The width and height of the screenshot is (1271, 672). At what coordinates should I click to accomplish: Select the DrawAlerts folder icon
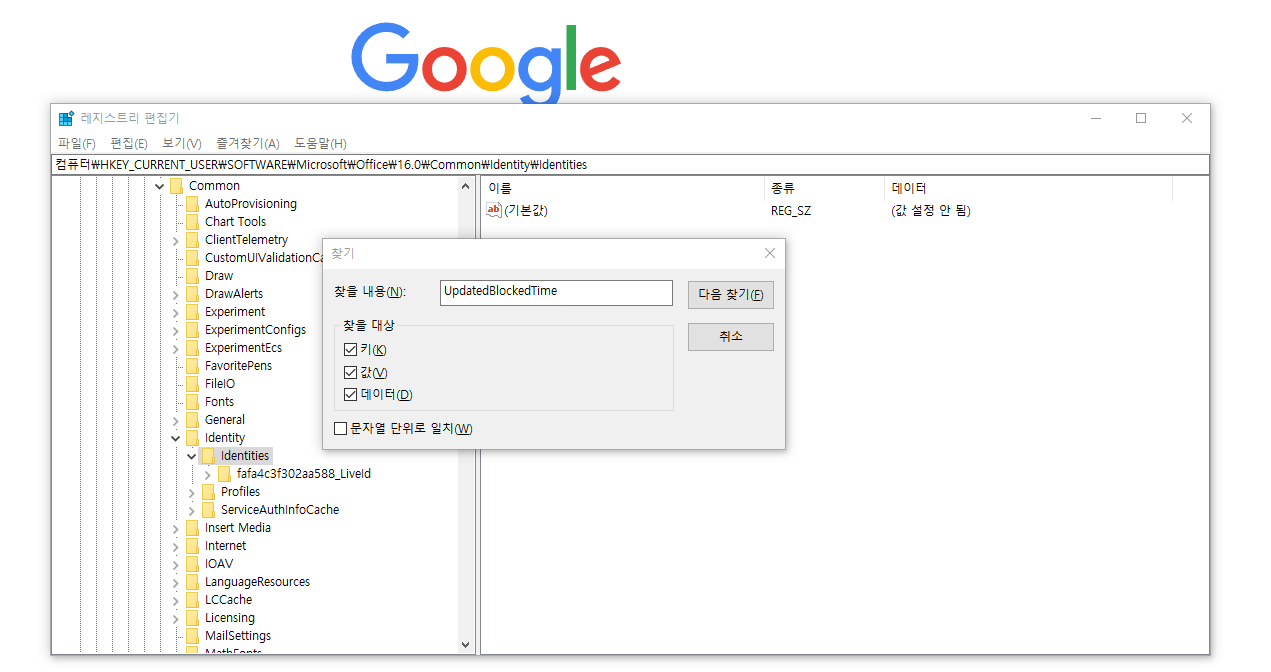coord(192,294)
